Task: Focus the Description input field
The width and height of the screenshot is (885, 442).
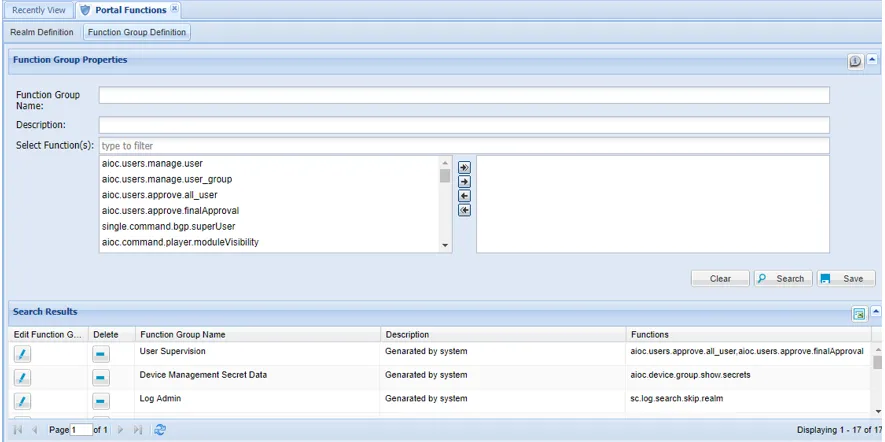Action: click(464, 125)
